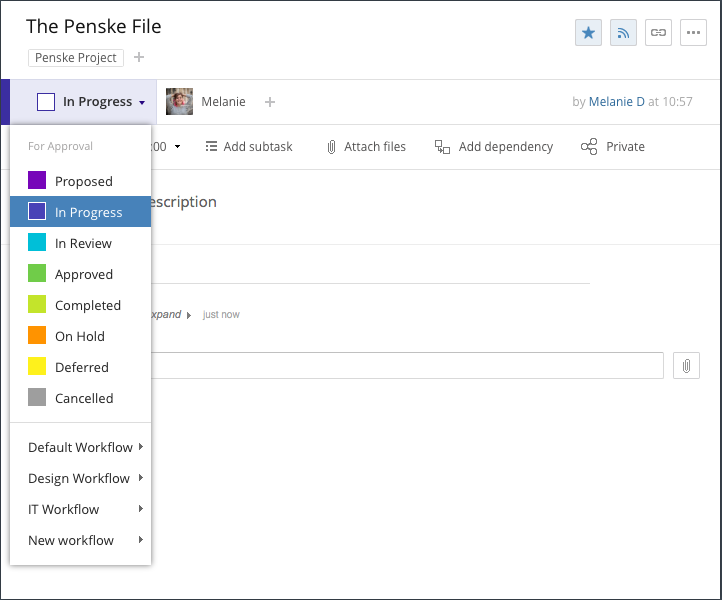Click the Add dependency icon
Screen dimensions: 722x600
[442, 147]
